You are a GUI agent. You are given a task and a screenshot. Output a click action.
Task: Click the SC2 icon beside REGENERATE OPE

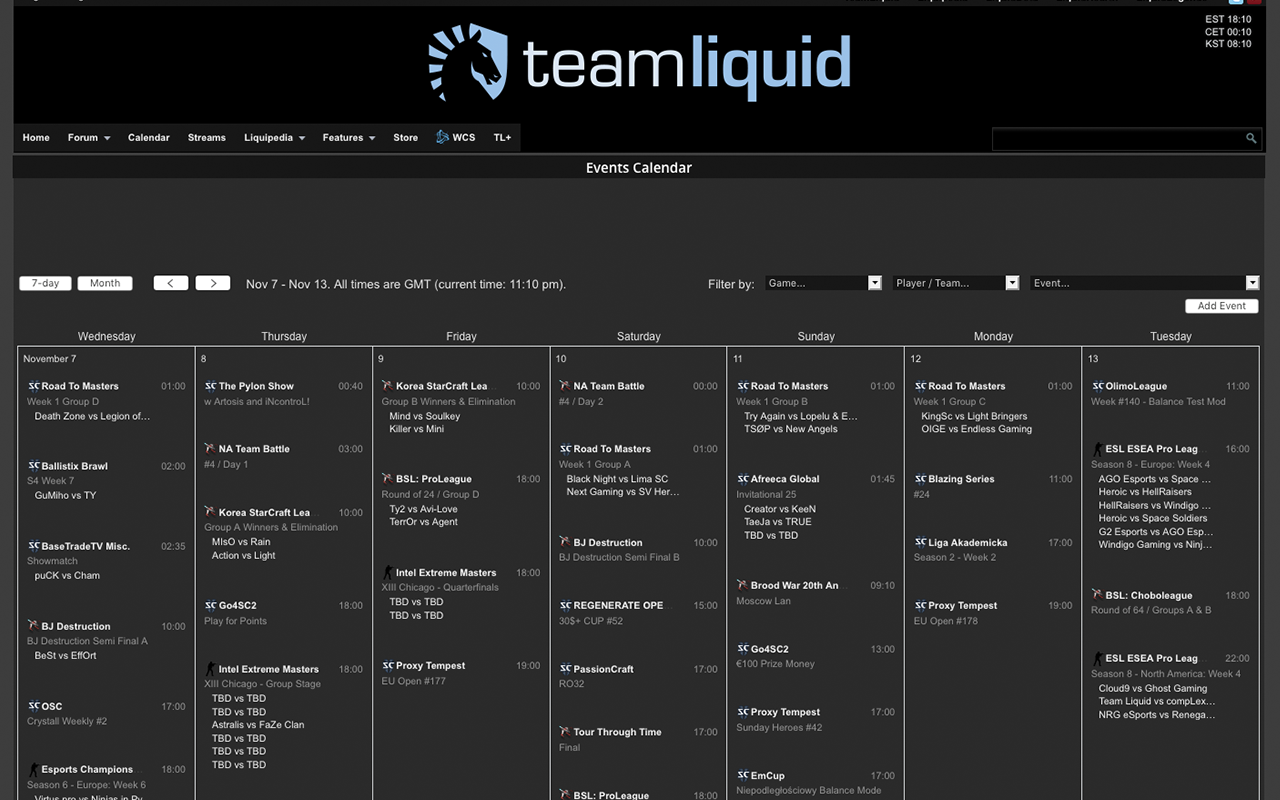(565, 605)
